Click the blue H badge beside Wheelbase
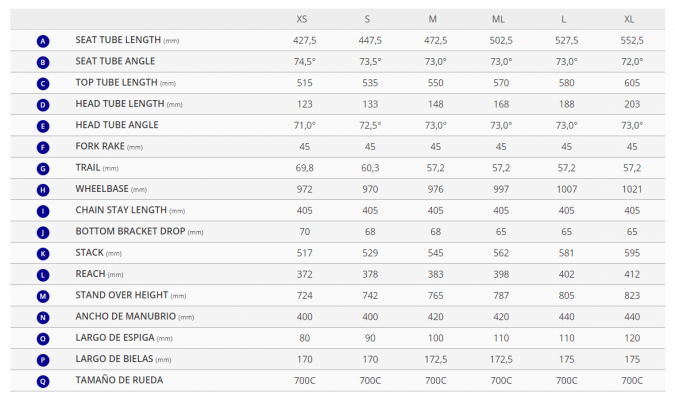The height and width of the screenshot is (400, 675). click(x=42, y=189)
